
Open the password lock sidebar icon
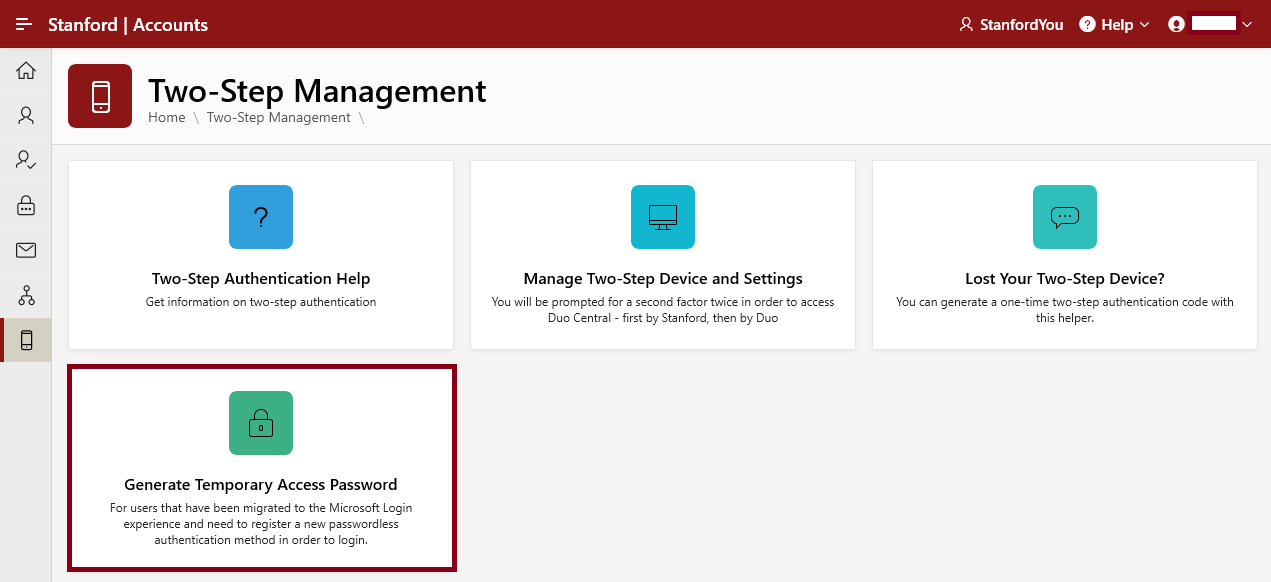point(26,205)
